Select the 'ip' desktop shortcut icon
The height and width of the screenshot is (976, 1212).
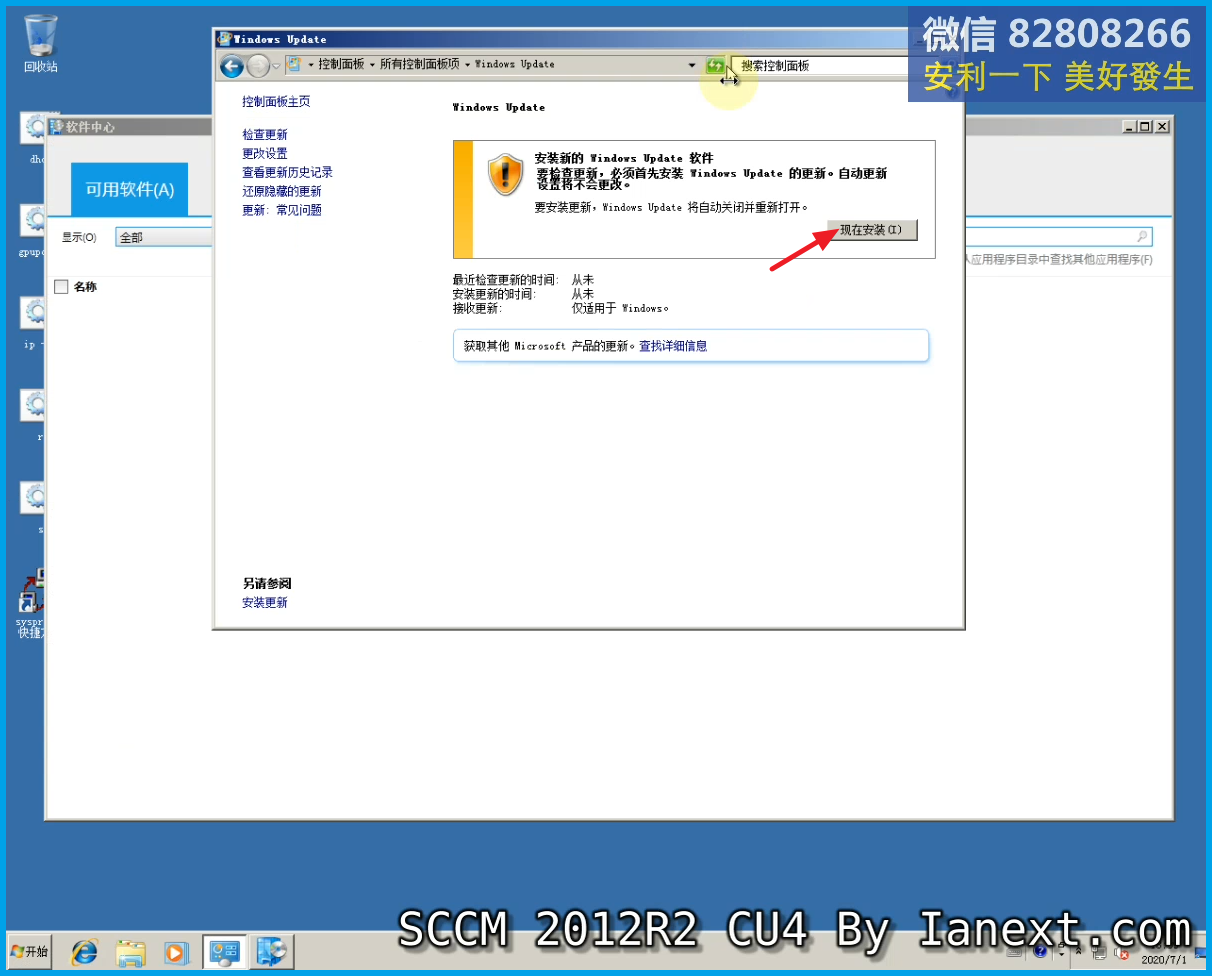[34, 322]
